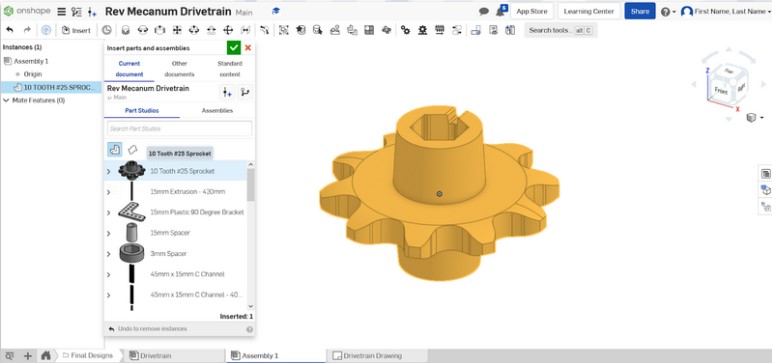The width and height of the screenshot is (772, 363).
Task: Select the Gear relation tool
Action: coord(405,30)
